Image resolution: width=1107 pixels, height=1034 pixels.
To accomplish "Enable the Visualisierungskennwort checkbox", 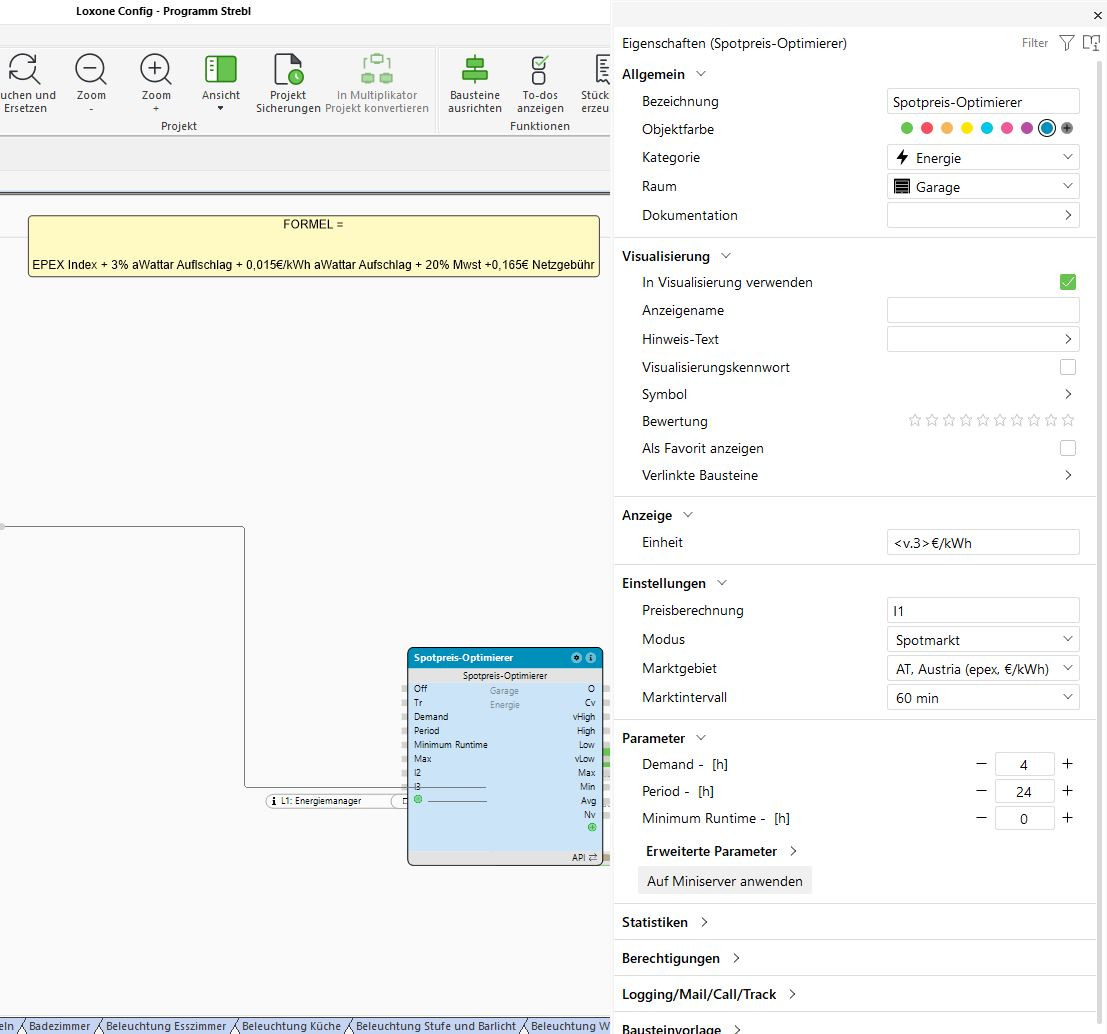I will [1068, 367].
